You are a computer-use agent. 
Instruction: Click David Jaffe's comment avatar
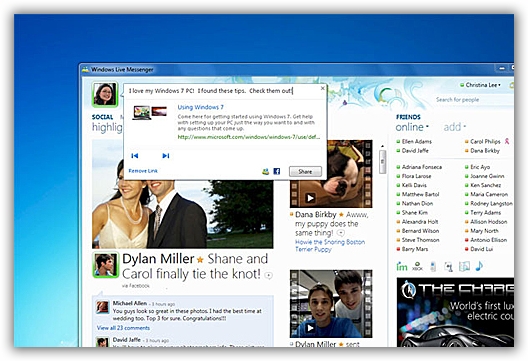point(102,342)
